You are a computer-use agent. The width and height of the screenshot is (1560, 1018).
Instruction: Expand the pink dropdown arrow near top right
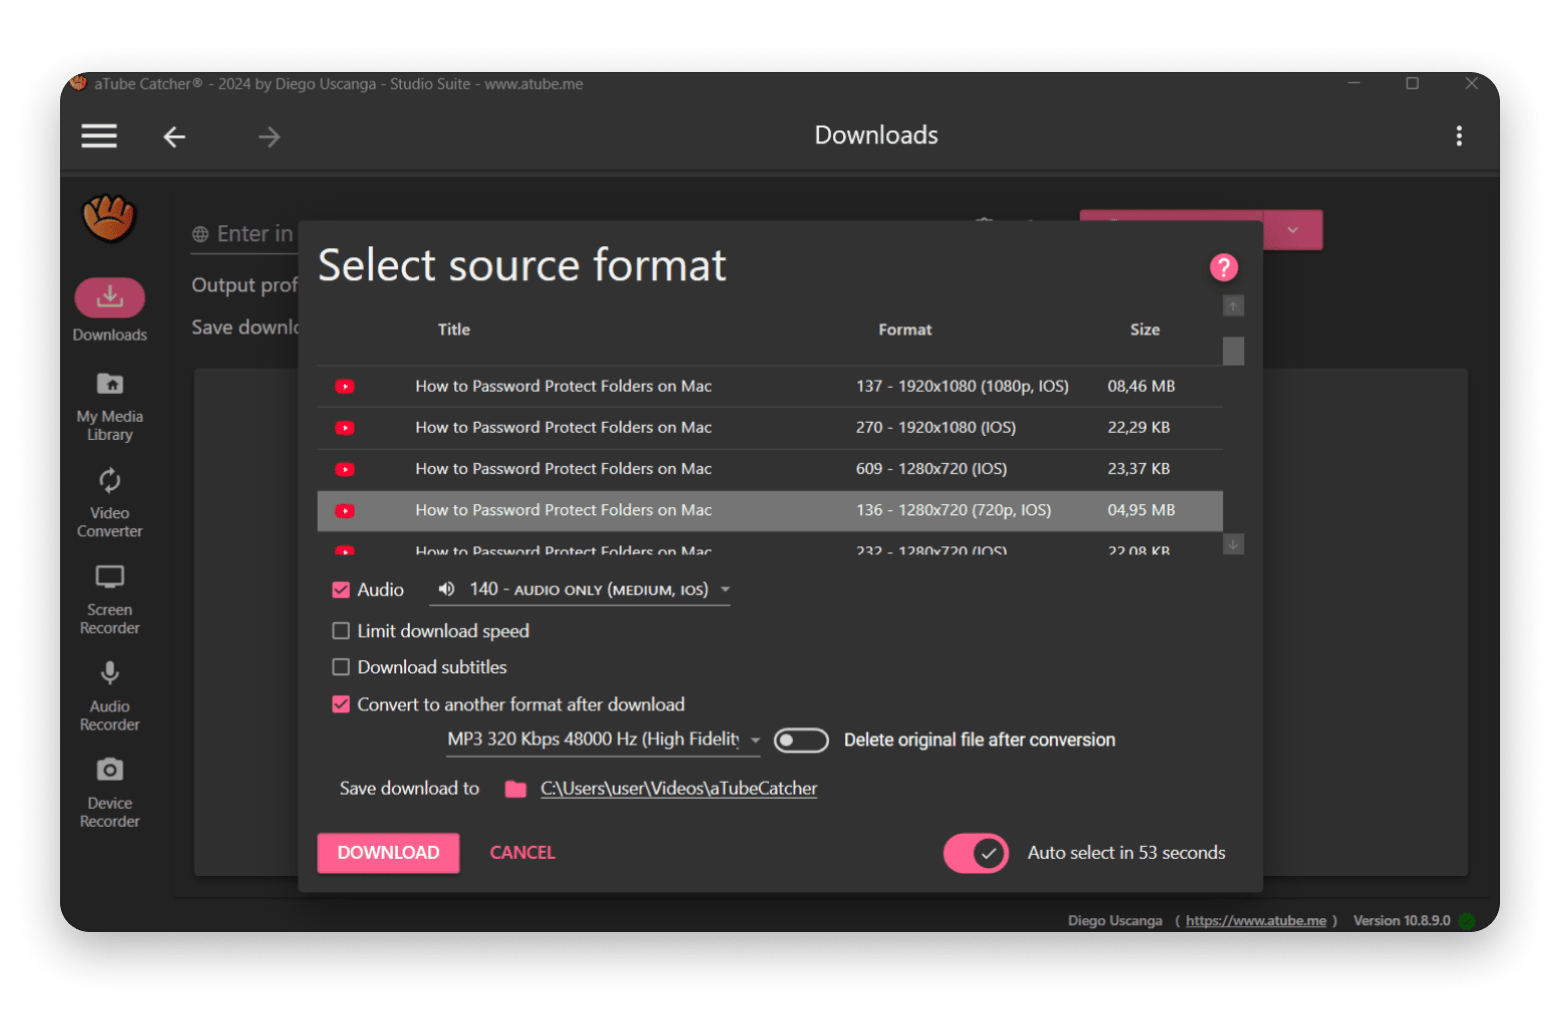[1293, 230]
